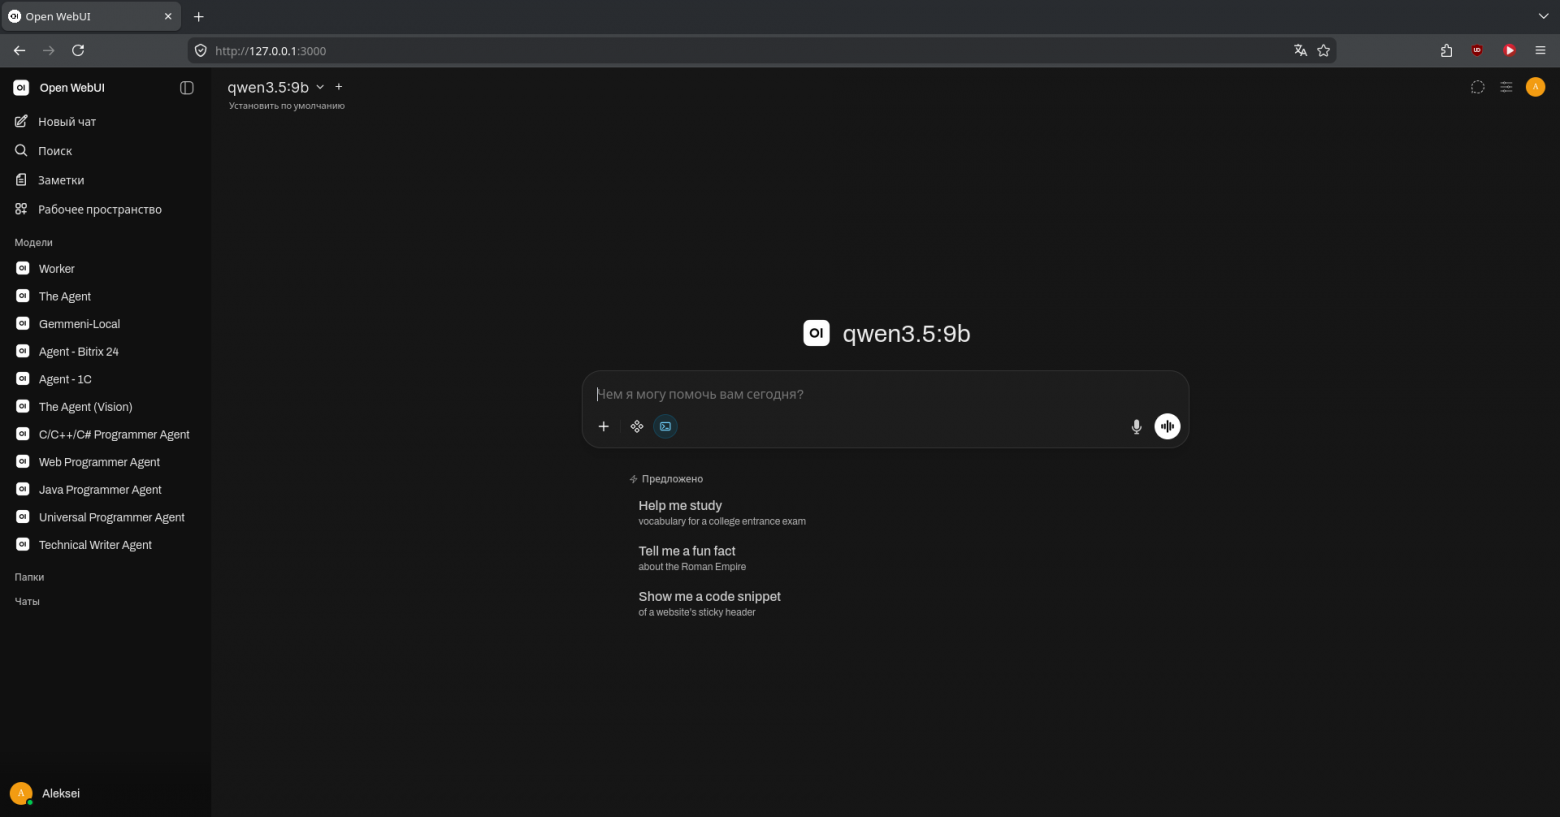Select Web Programmer Agent model
Viewport: 1560px width, 817px height.
[x=105, y=462]
